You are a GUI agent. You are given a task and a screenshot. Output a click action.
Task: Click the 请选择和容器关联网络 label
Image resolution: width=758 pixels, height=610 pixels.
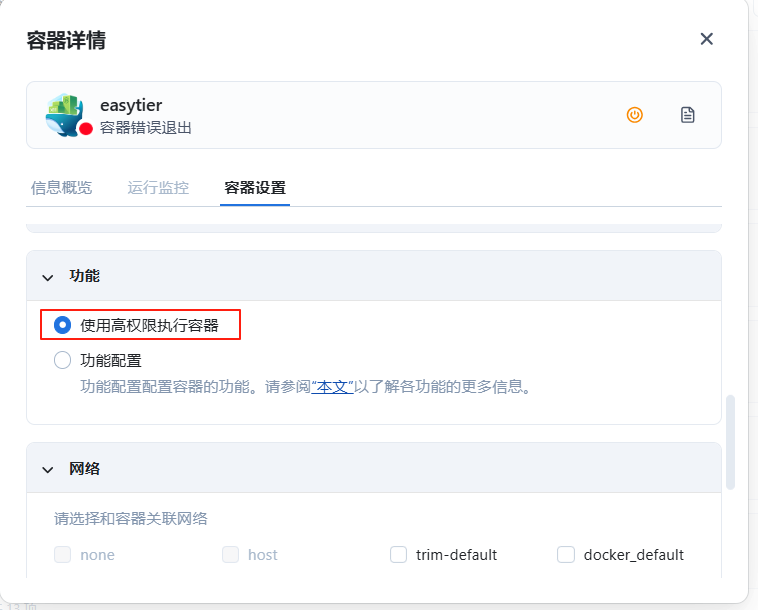pos(131,519)
